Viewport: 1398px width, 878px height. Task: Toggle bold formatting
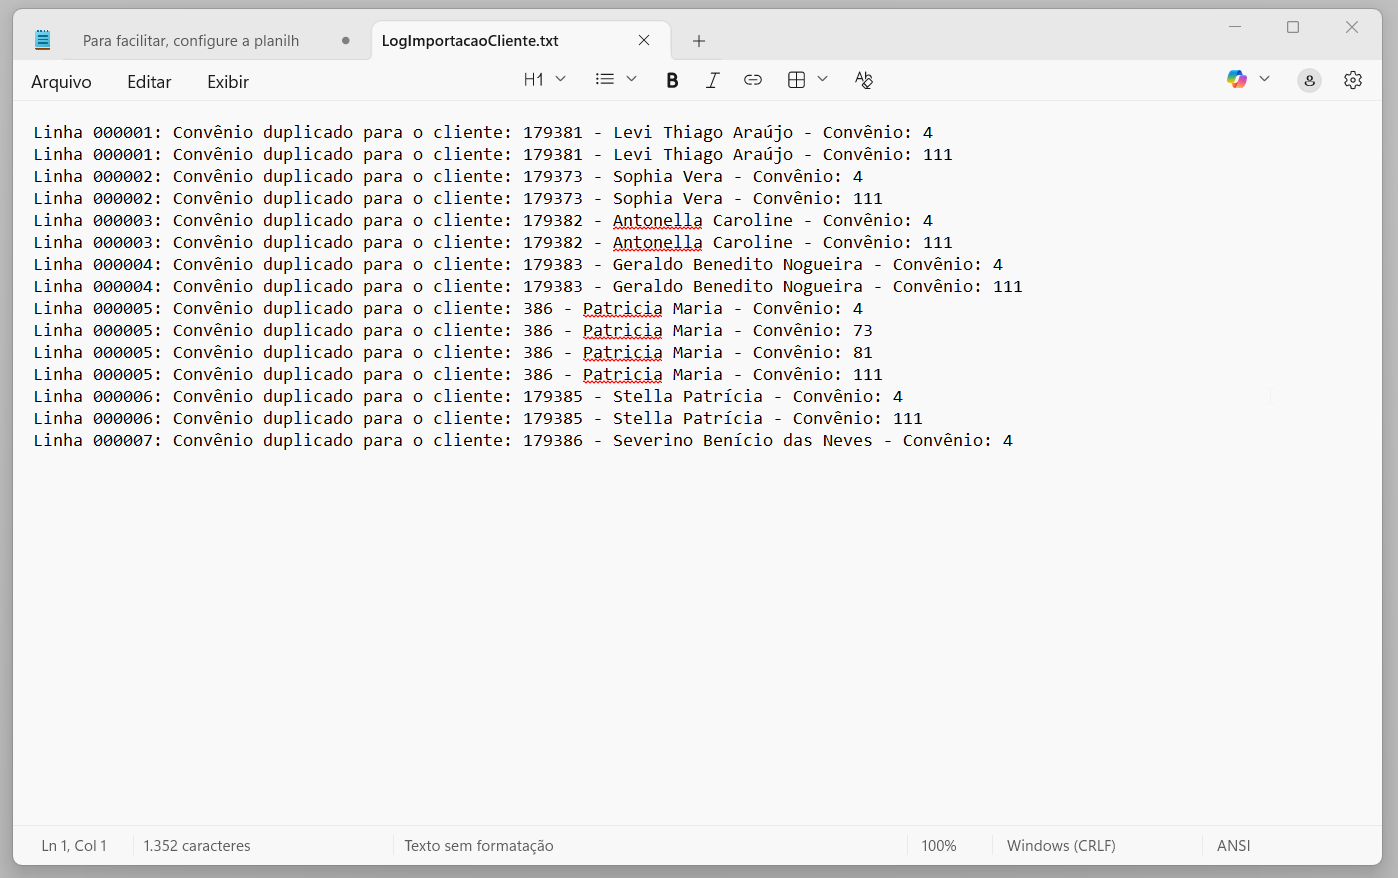click(x=672, y=80)
